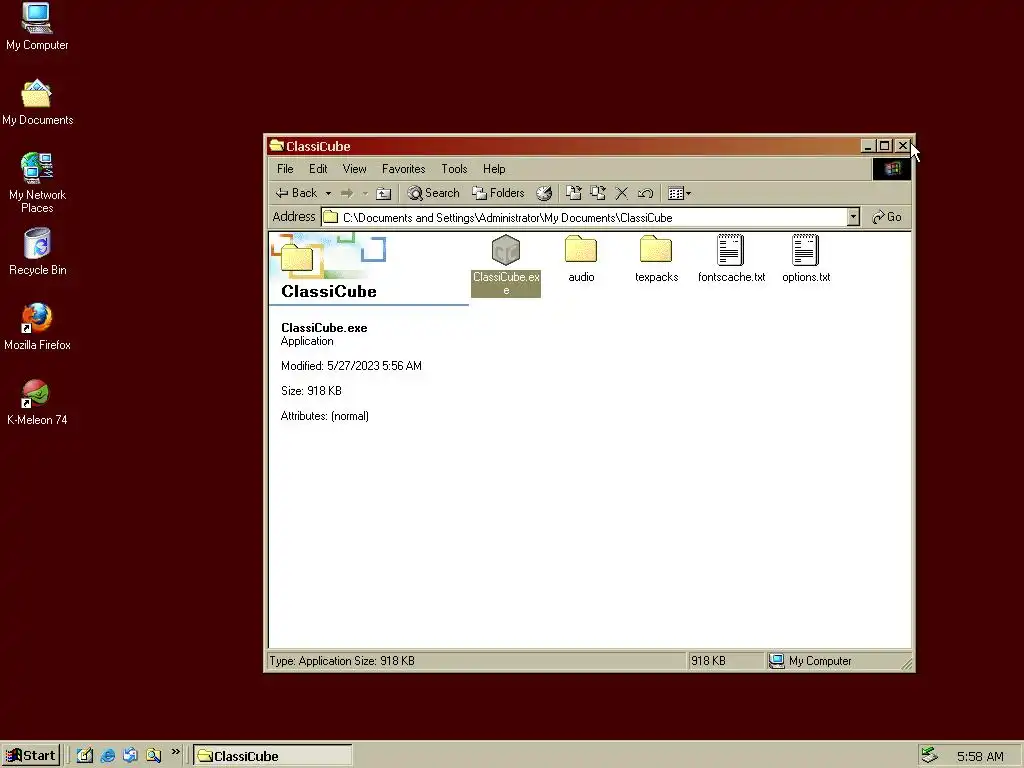
Task: Click the Forward arrow button
Action: [x=347, y=193]
